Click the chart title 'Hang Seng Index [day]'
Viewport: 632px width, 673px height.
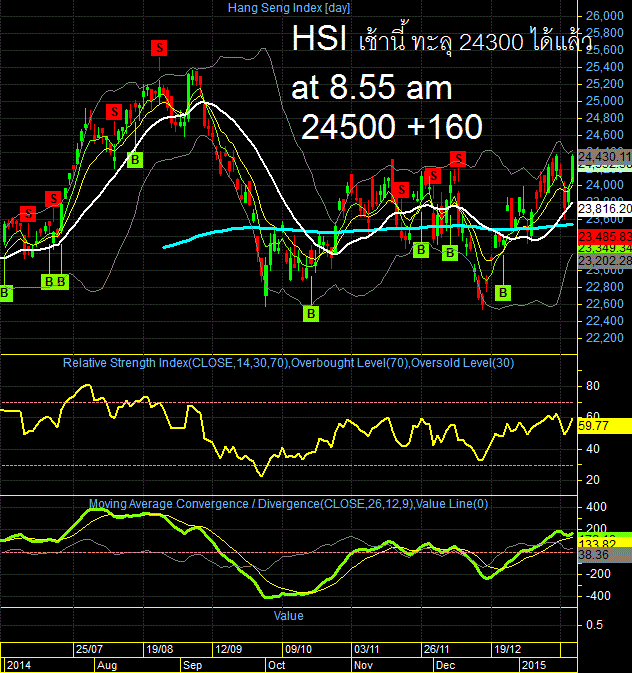(x=289, y=8)
